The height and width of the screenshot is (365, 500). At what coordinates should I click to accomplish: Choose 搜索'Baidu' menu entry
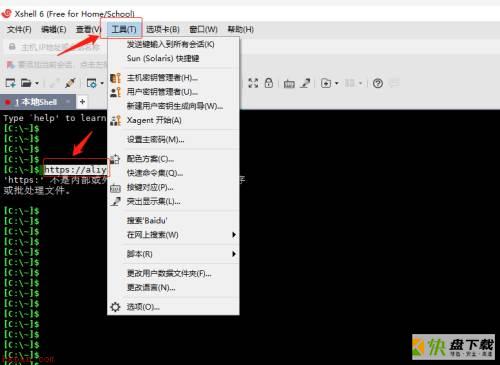coord(173,221)
